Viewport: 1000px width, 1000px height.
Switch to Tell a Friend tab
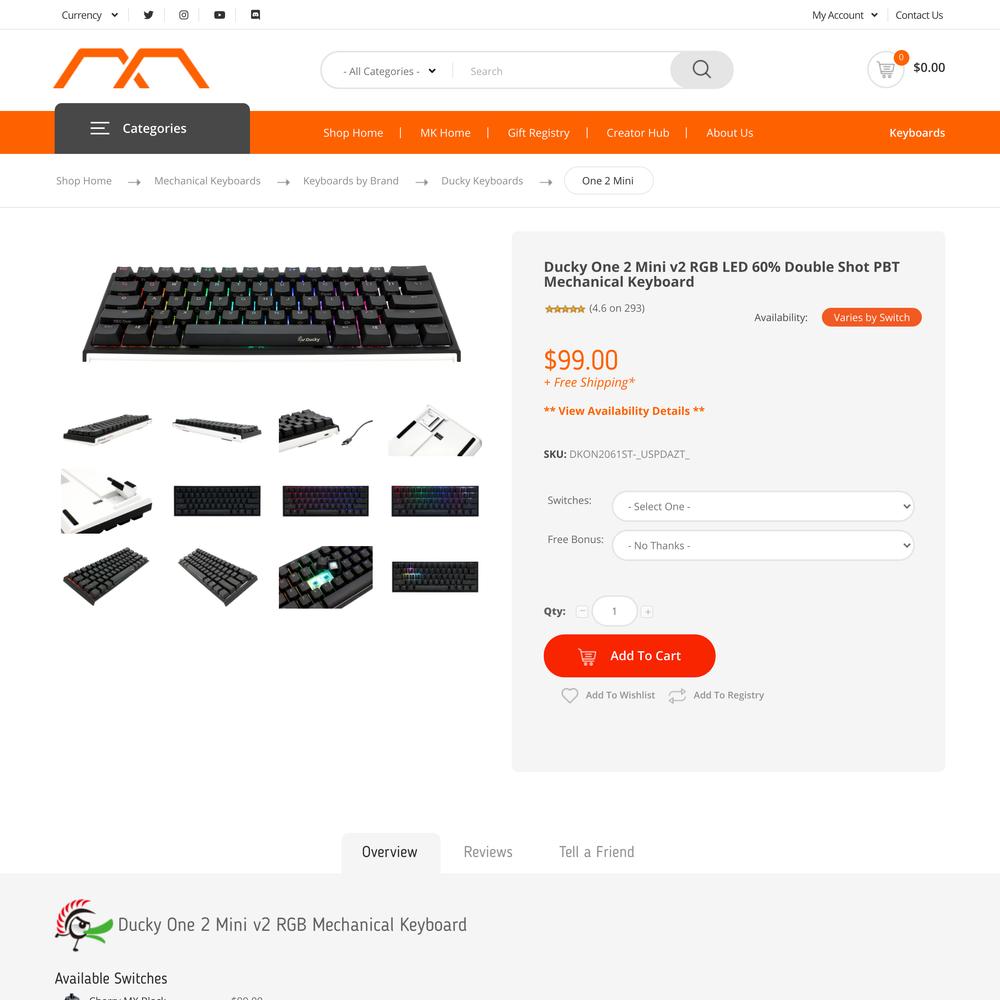[596, 852]
